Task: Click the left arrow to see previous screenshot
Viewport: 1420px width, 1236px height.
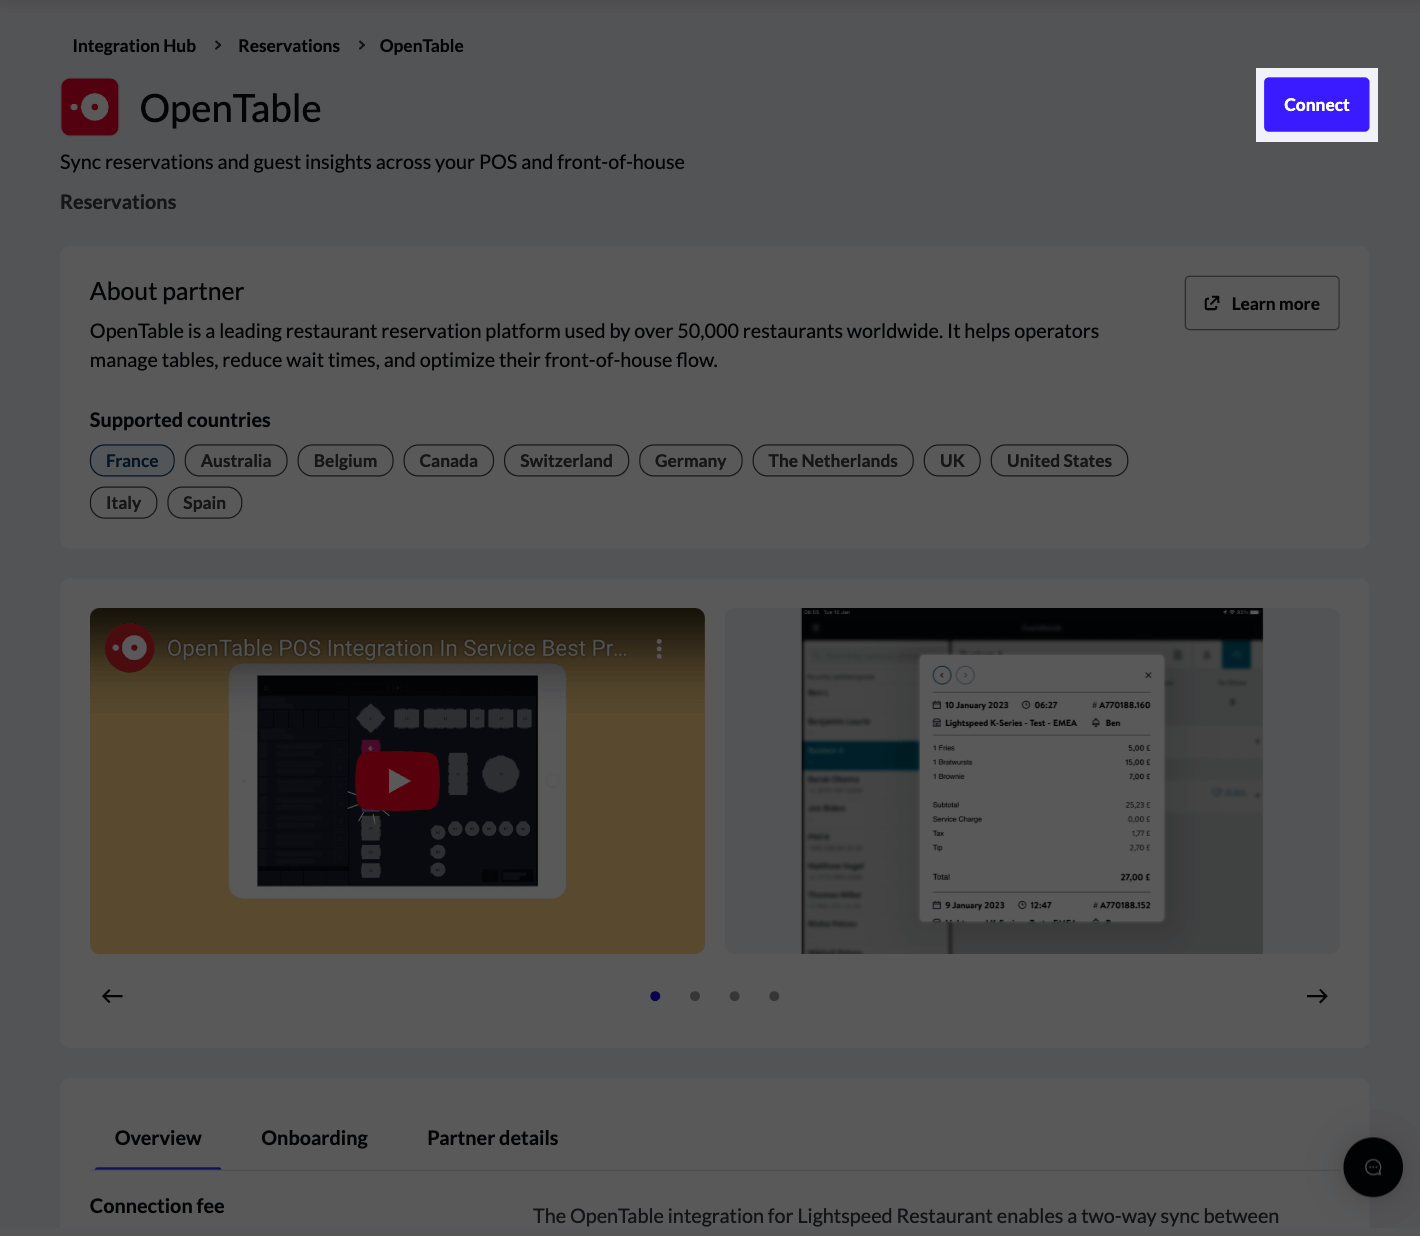Action: [x=112, y=996]
